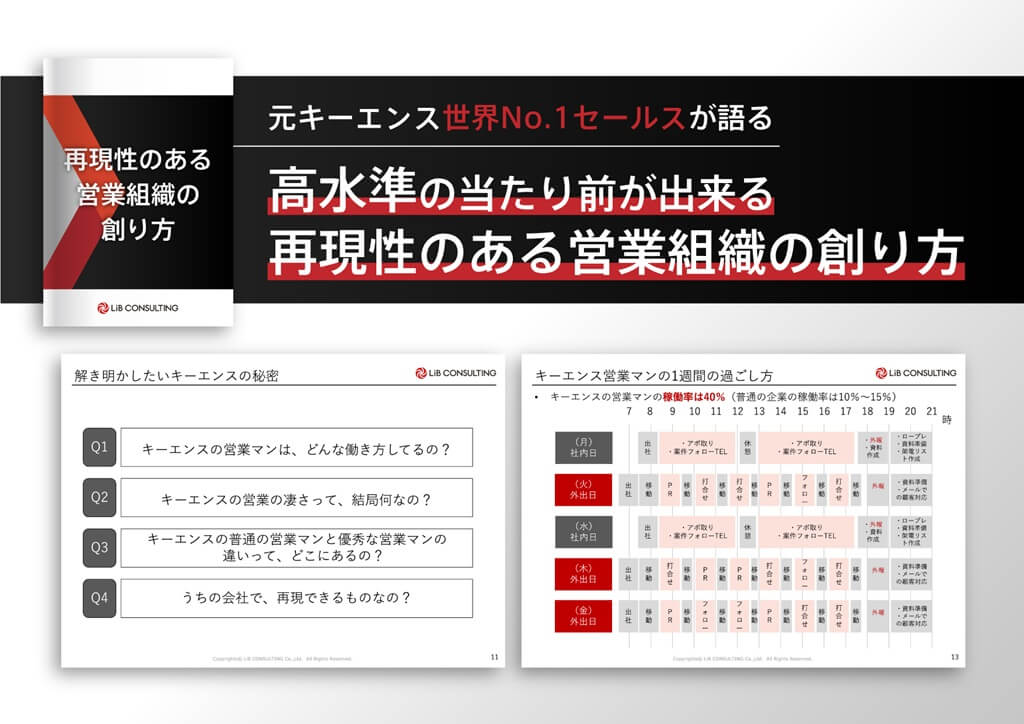Select the (火) 外出日 day label
1024x724 pixels.
pyautogui.click(x=583, y=490)
